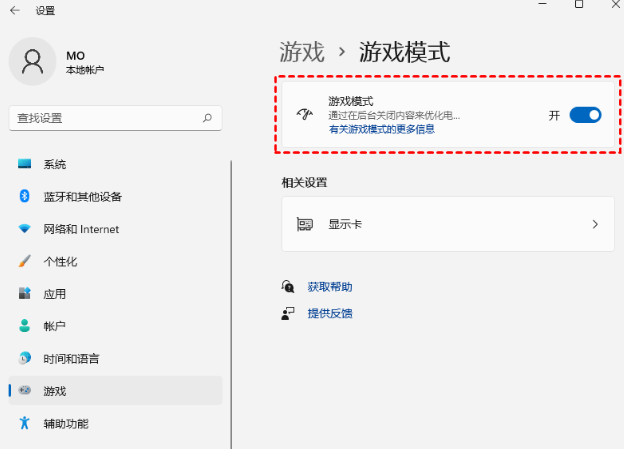This screenshot has height=449, width=624.
Task: Select the 帐户 person icon
Action: (x=25, y=326)
